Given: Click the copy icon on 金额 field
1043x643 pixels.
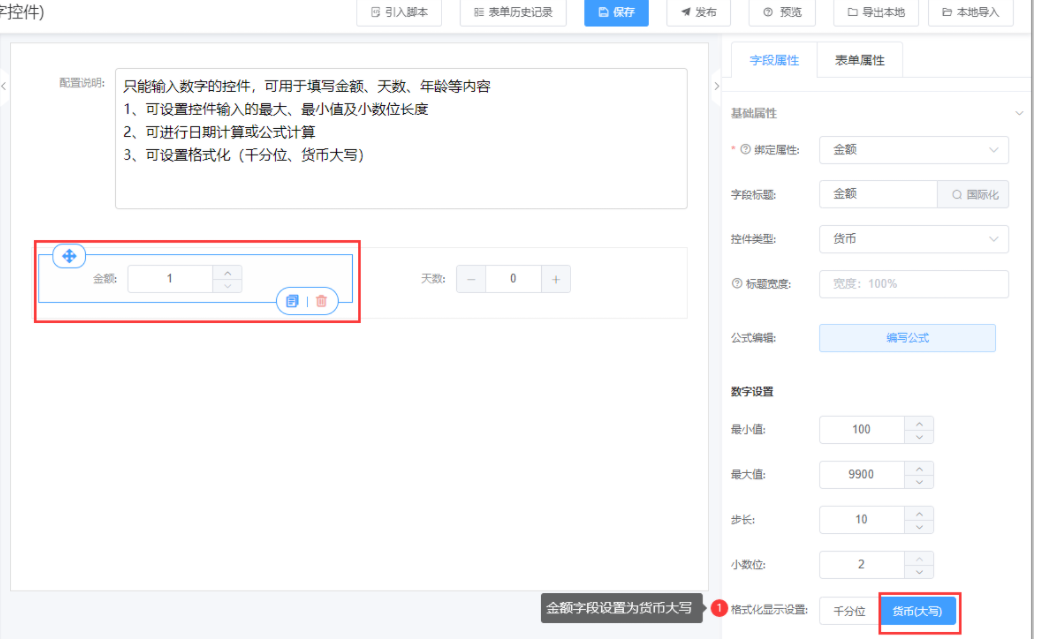Looking at the screenshot, I should (x=293, y=300).
